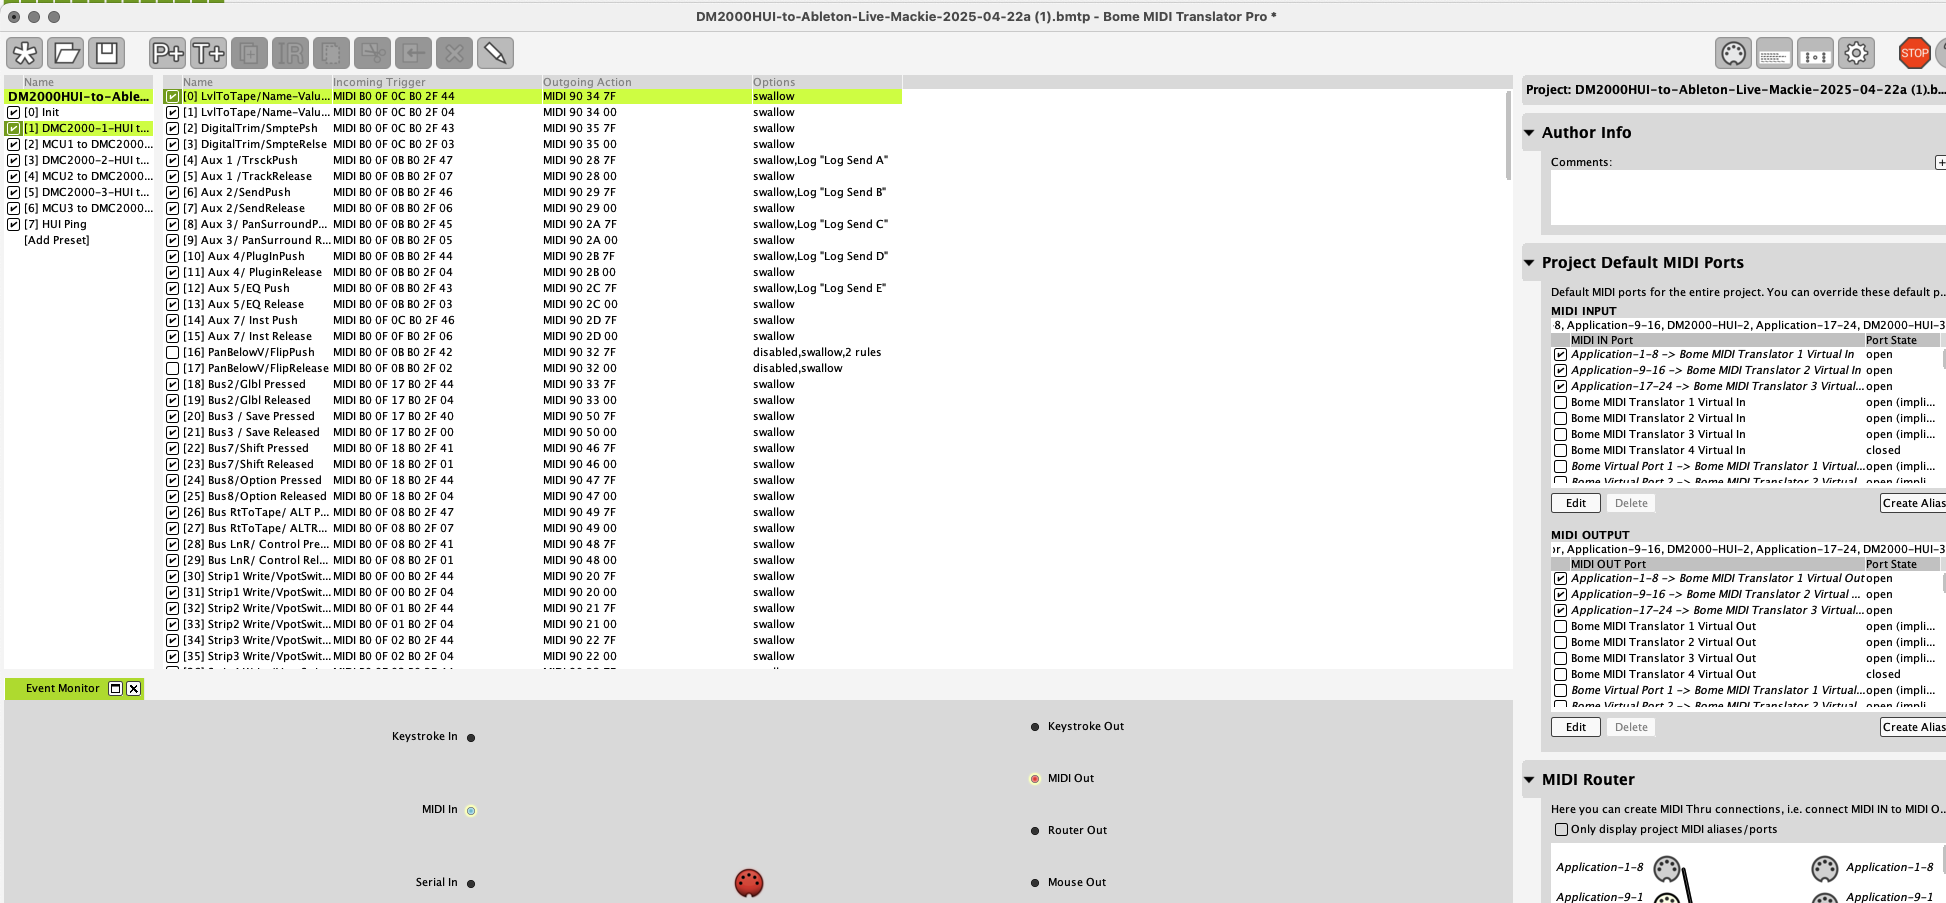Select the DM2000HUI-to-Able project row

point(79,97)
